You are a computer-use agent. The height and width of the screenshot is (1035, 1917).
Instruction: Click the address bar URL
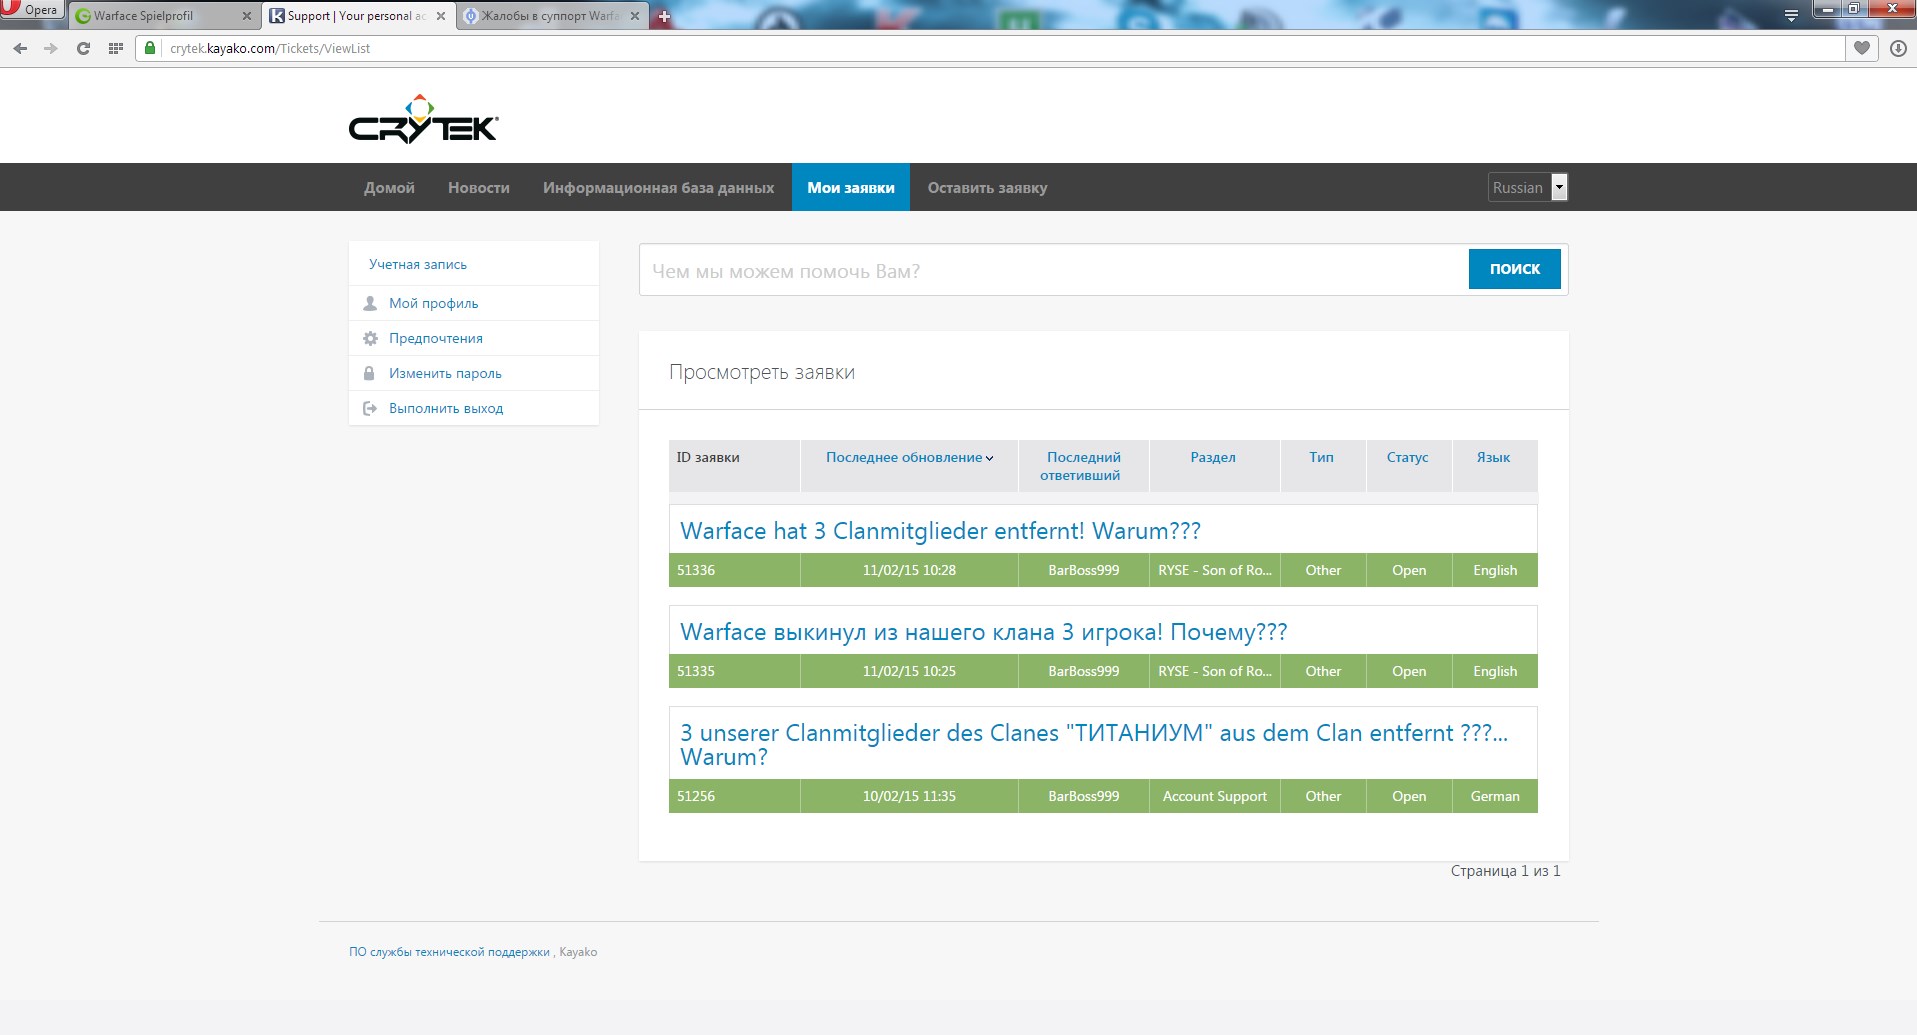click(270, 48)
